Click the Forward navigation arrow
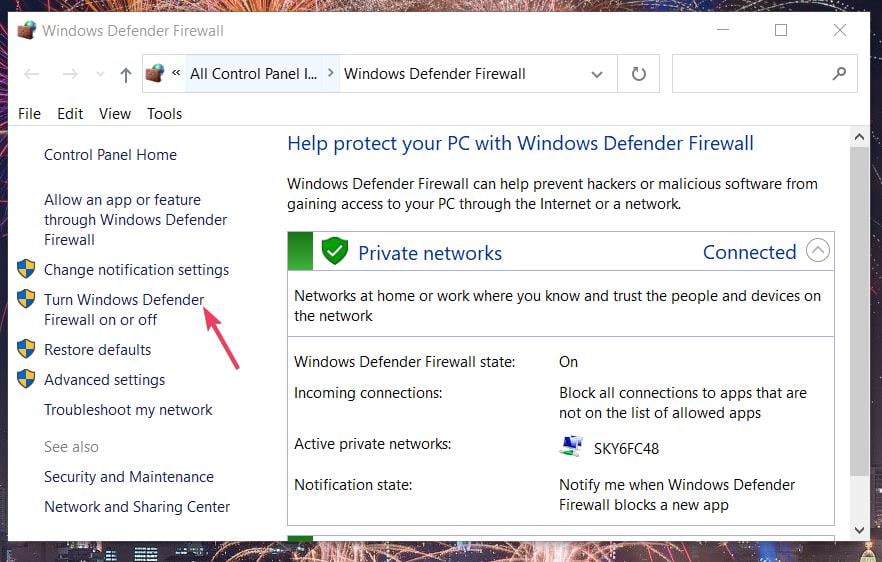882x562 pixels. point(70,74)
